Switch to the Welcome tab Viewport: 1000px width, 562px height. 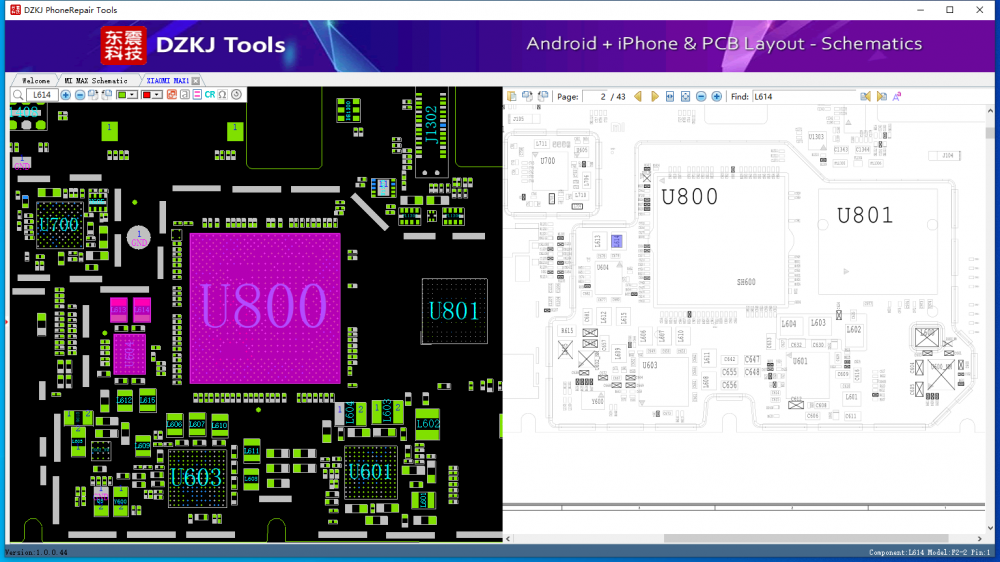(x=36, y=80)
